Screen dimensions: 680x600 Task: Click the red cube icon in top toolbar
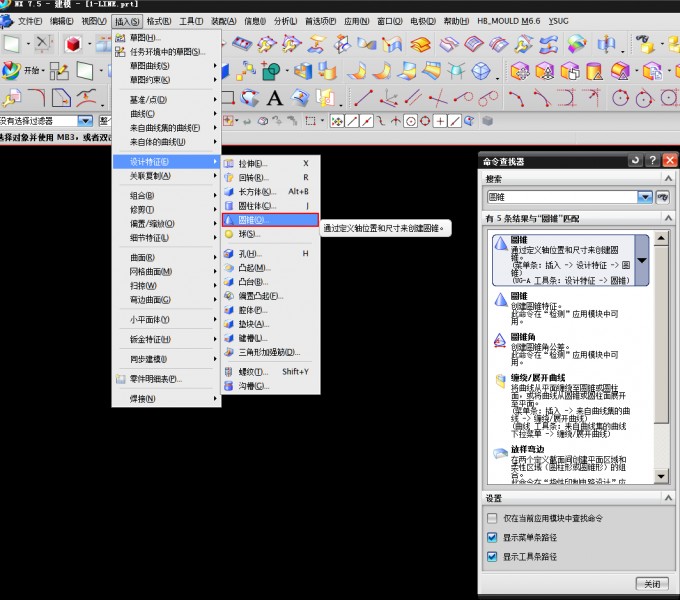pyautogui.click(x=73, y=44)
